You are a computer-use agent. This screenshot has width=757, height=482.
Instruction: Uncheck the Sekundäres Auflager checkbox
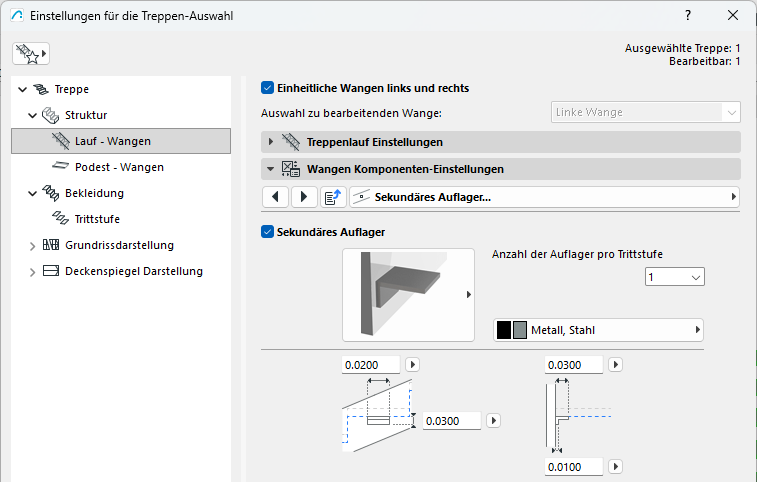click(x=268, y=232)
